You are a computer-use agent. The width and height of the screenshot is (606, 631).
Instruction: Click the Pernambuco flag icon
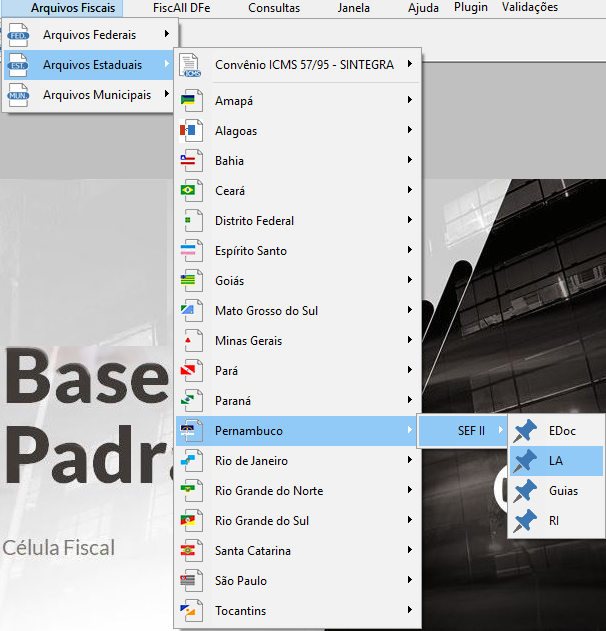point(191,431)
